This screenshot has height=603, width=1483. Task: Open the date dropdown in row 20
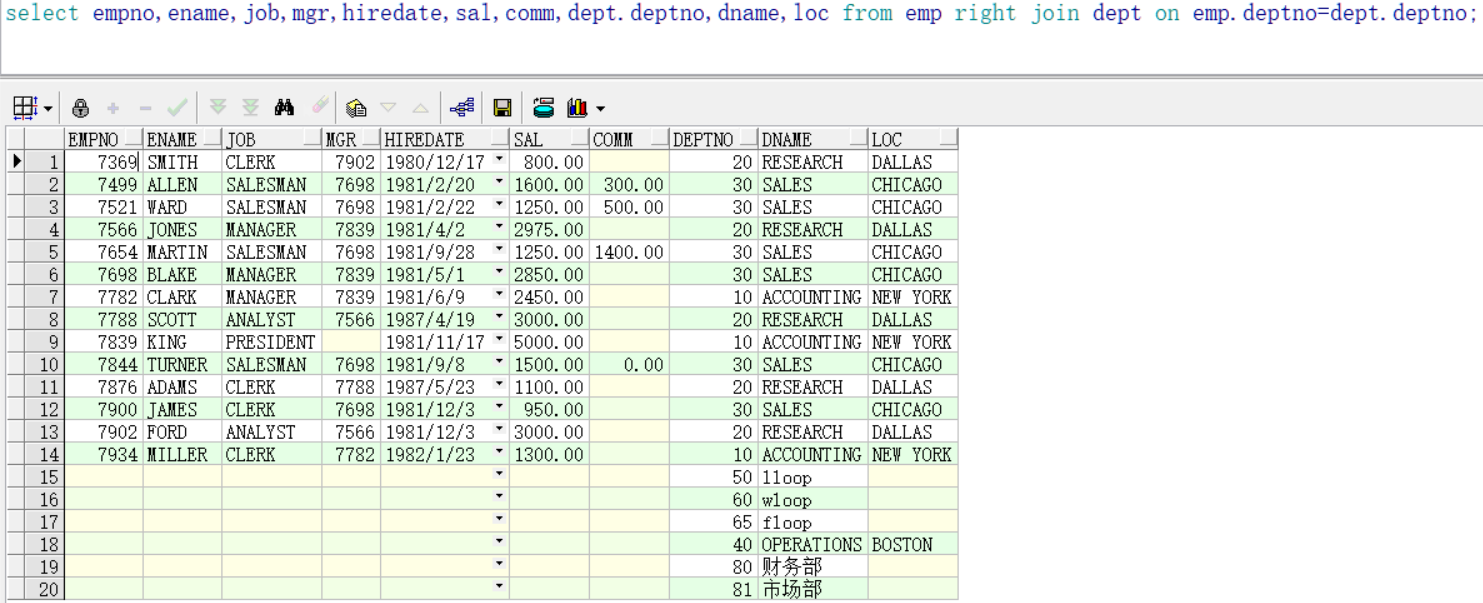[500, 589]
